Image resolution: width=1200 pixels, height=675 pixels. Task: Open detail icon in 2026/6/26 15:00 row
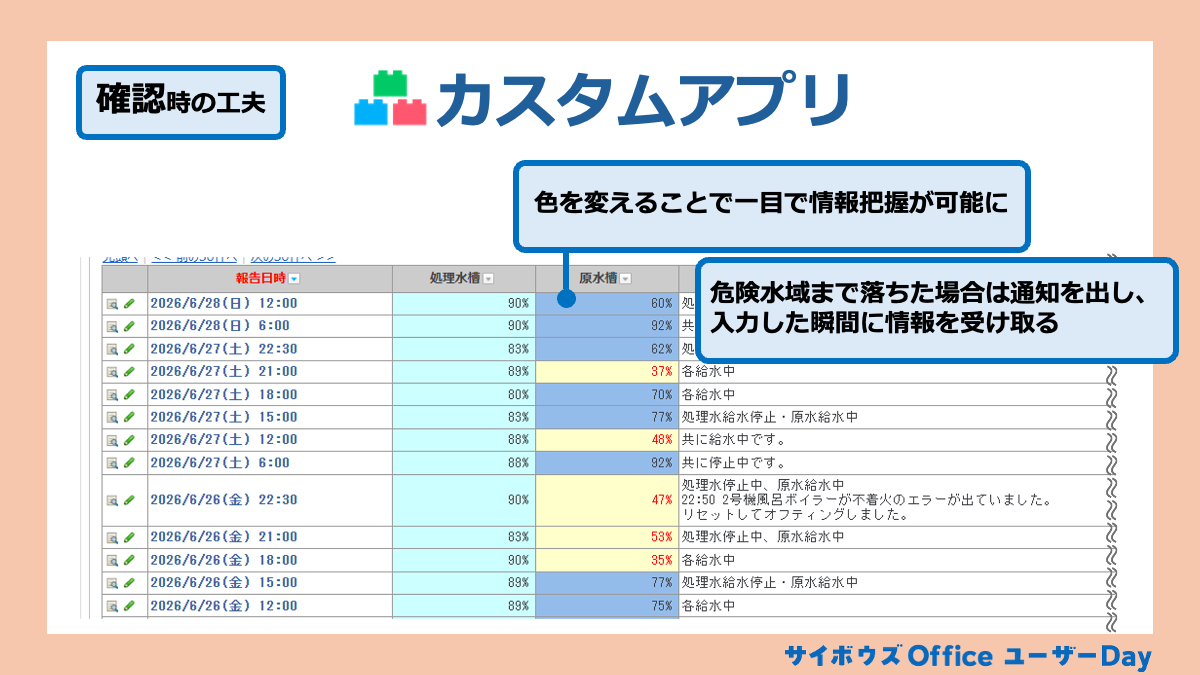[x=113, y=583]
